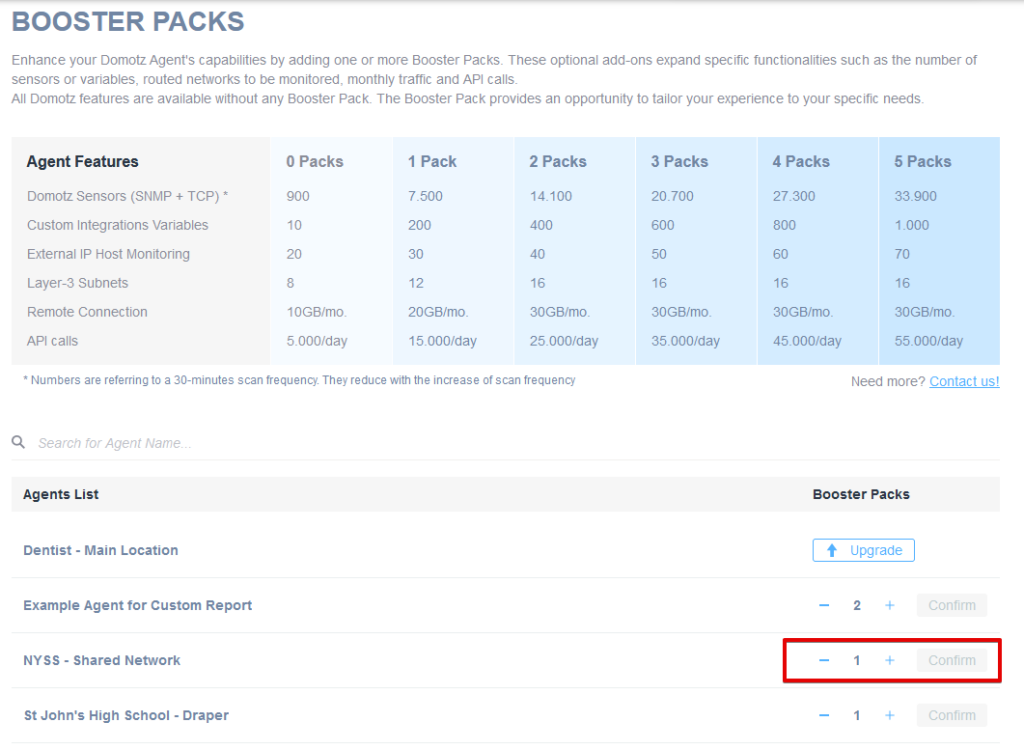
Task: Click API calls row label
Action: pyautogui.click(x=52, y=341)
